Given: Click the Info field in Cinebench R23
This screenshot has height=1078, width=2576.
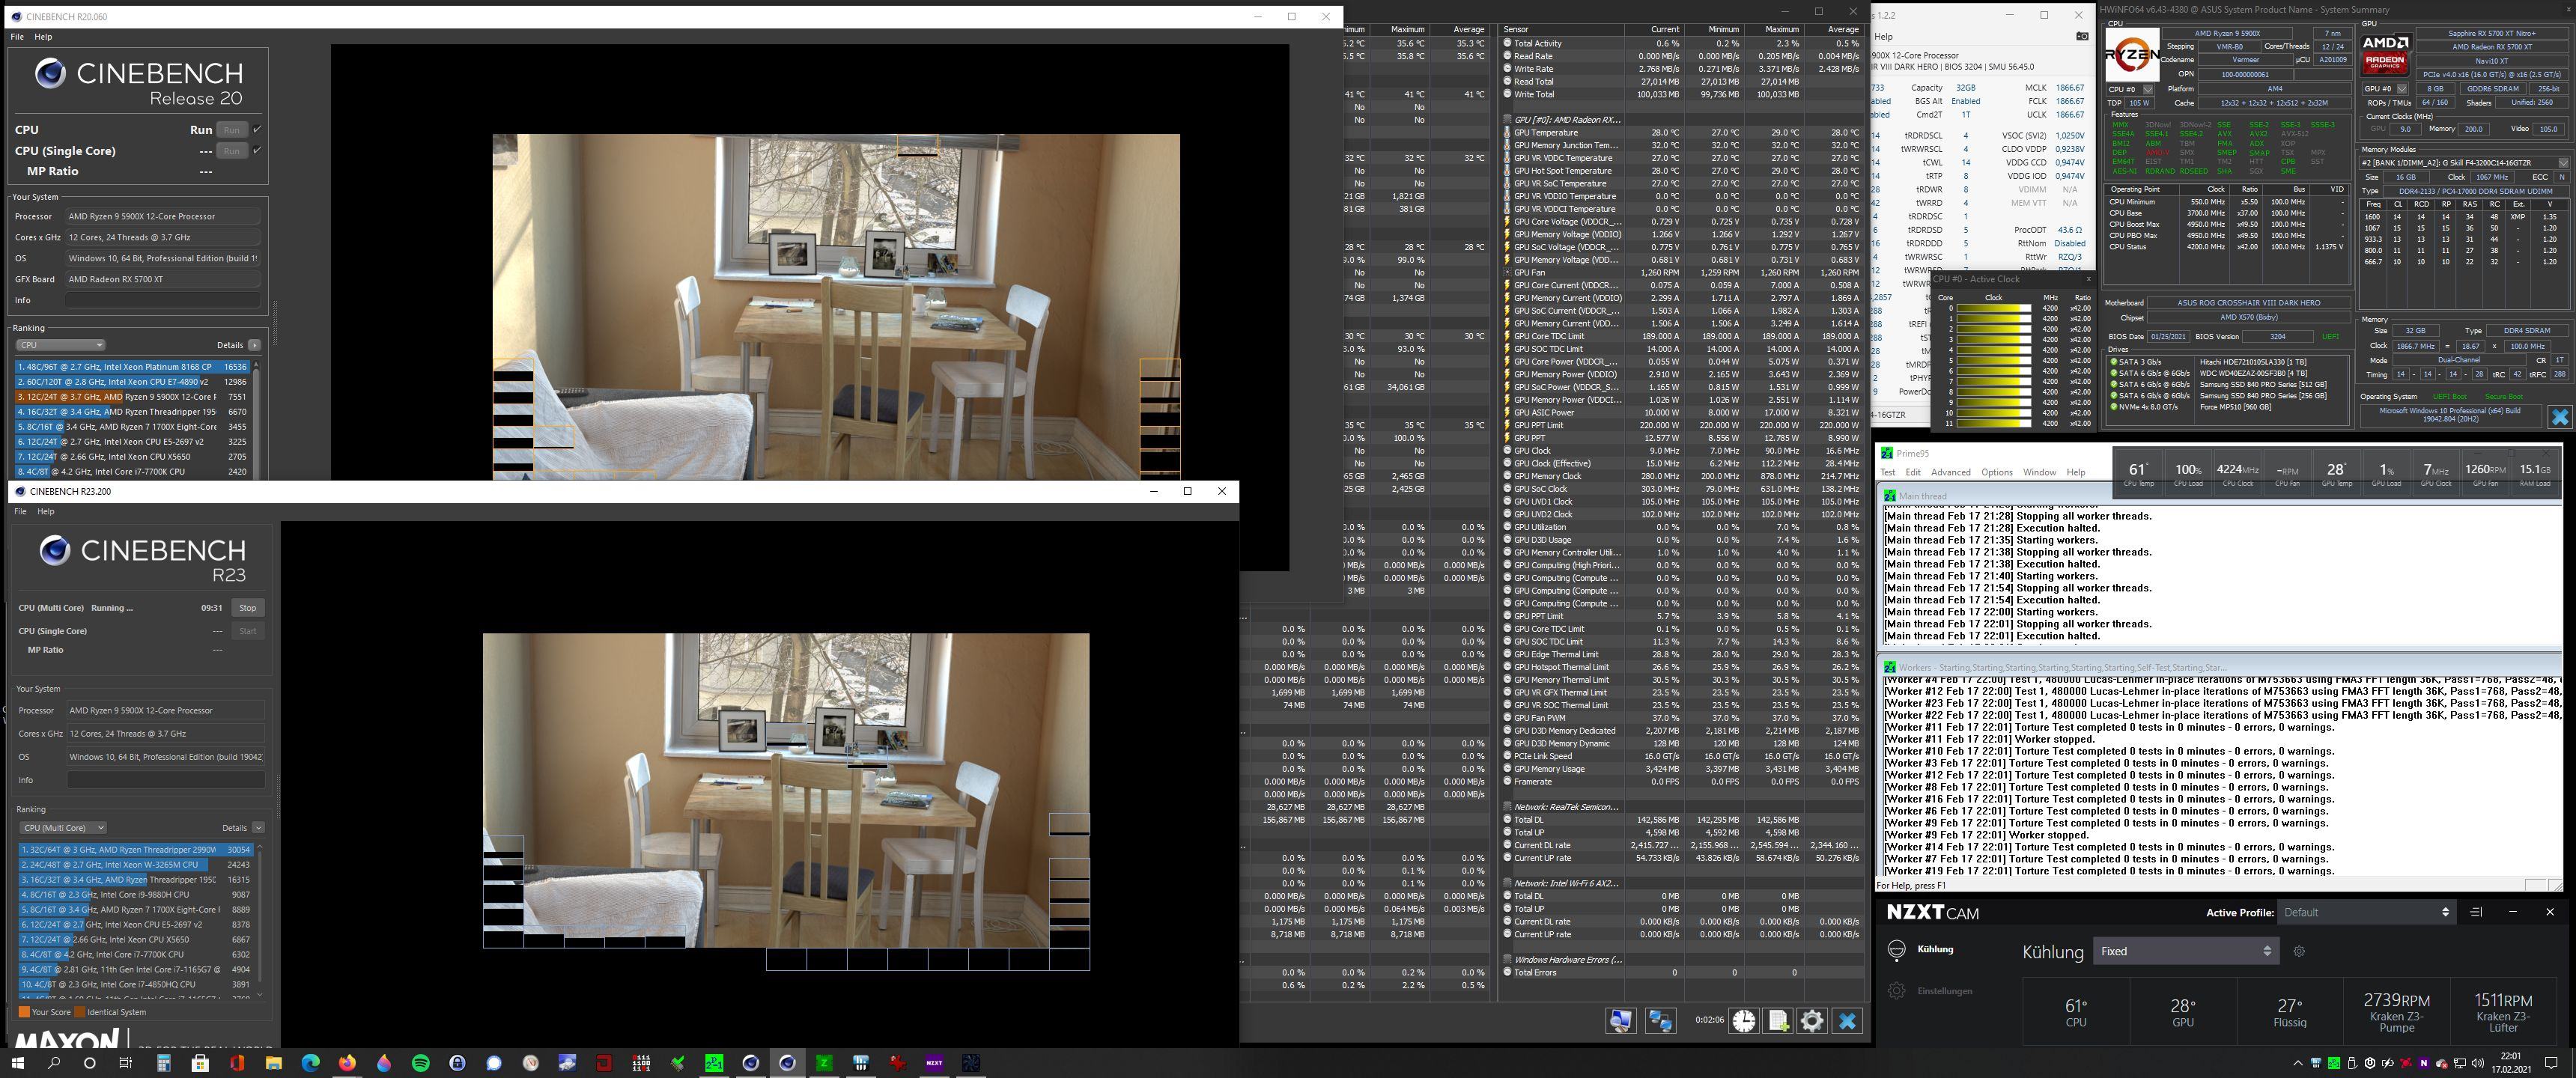Looking at the screenshot, I should (165, 780).
